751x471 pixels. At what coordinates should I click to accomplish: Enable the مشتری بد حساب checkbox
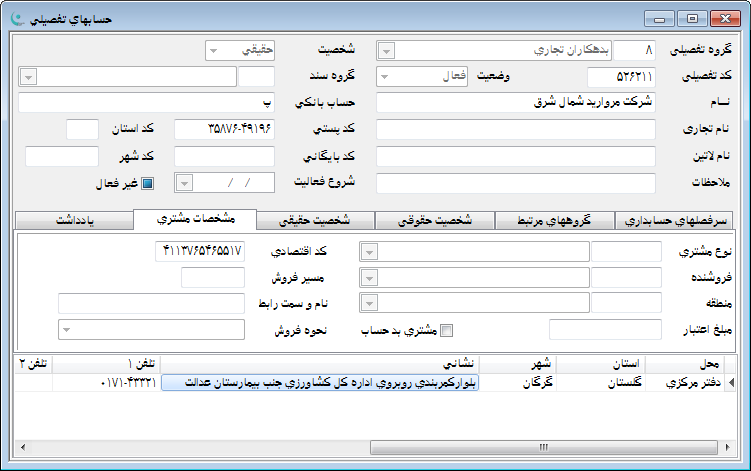pyautogui.click(x=447, y=330)
